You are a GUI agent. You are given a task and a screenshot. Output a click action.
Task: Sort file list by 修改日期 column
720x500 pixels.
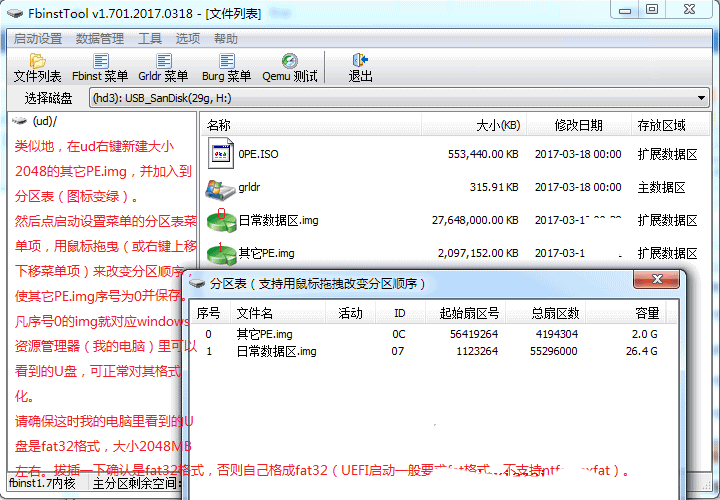[579, 125]
